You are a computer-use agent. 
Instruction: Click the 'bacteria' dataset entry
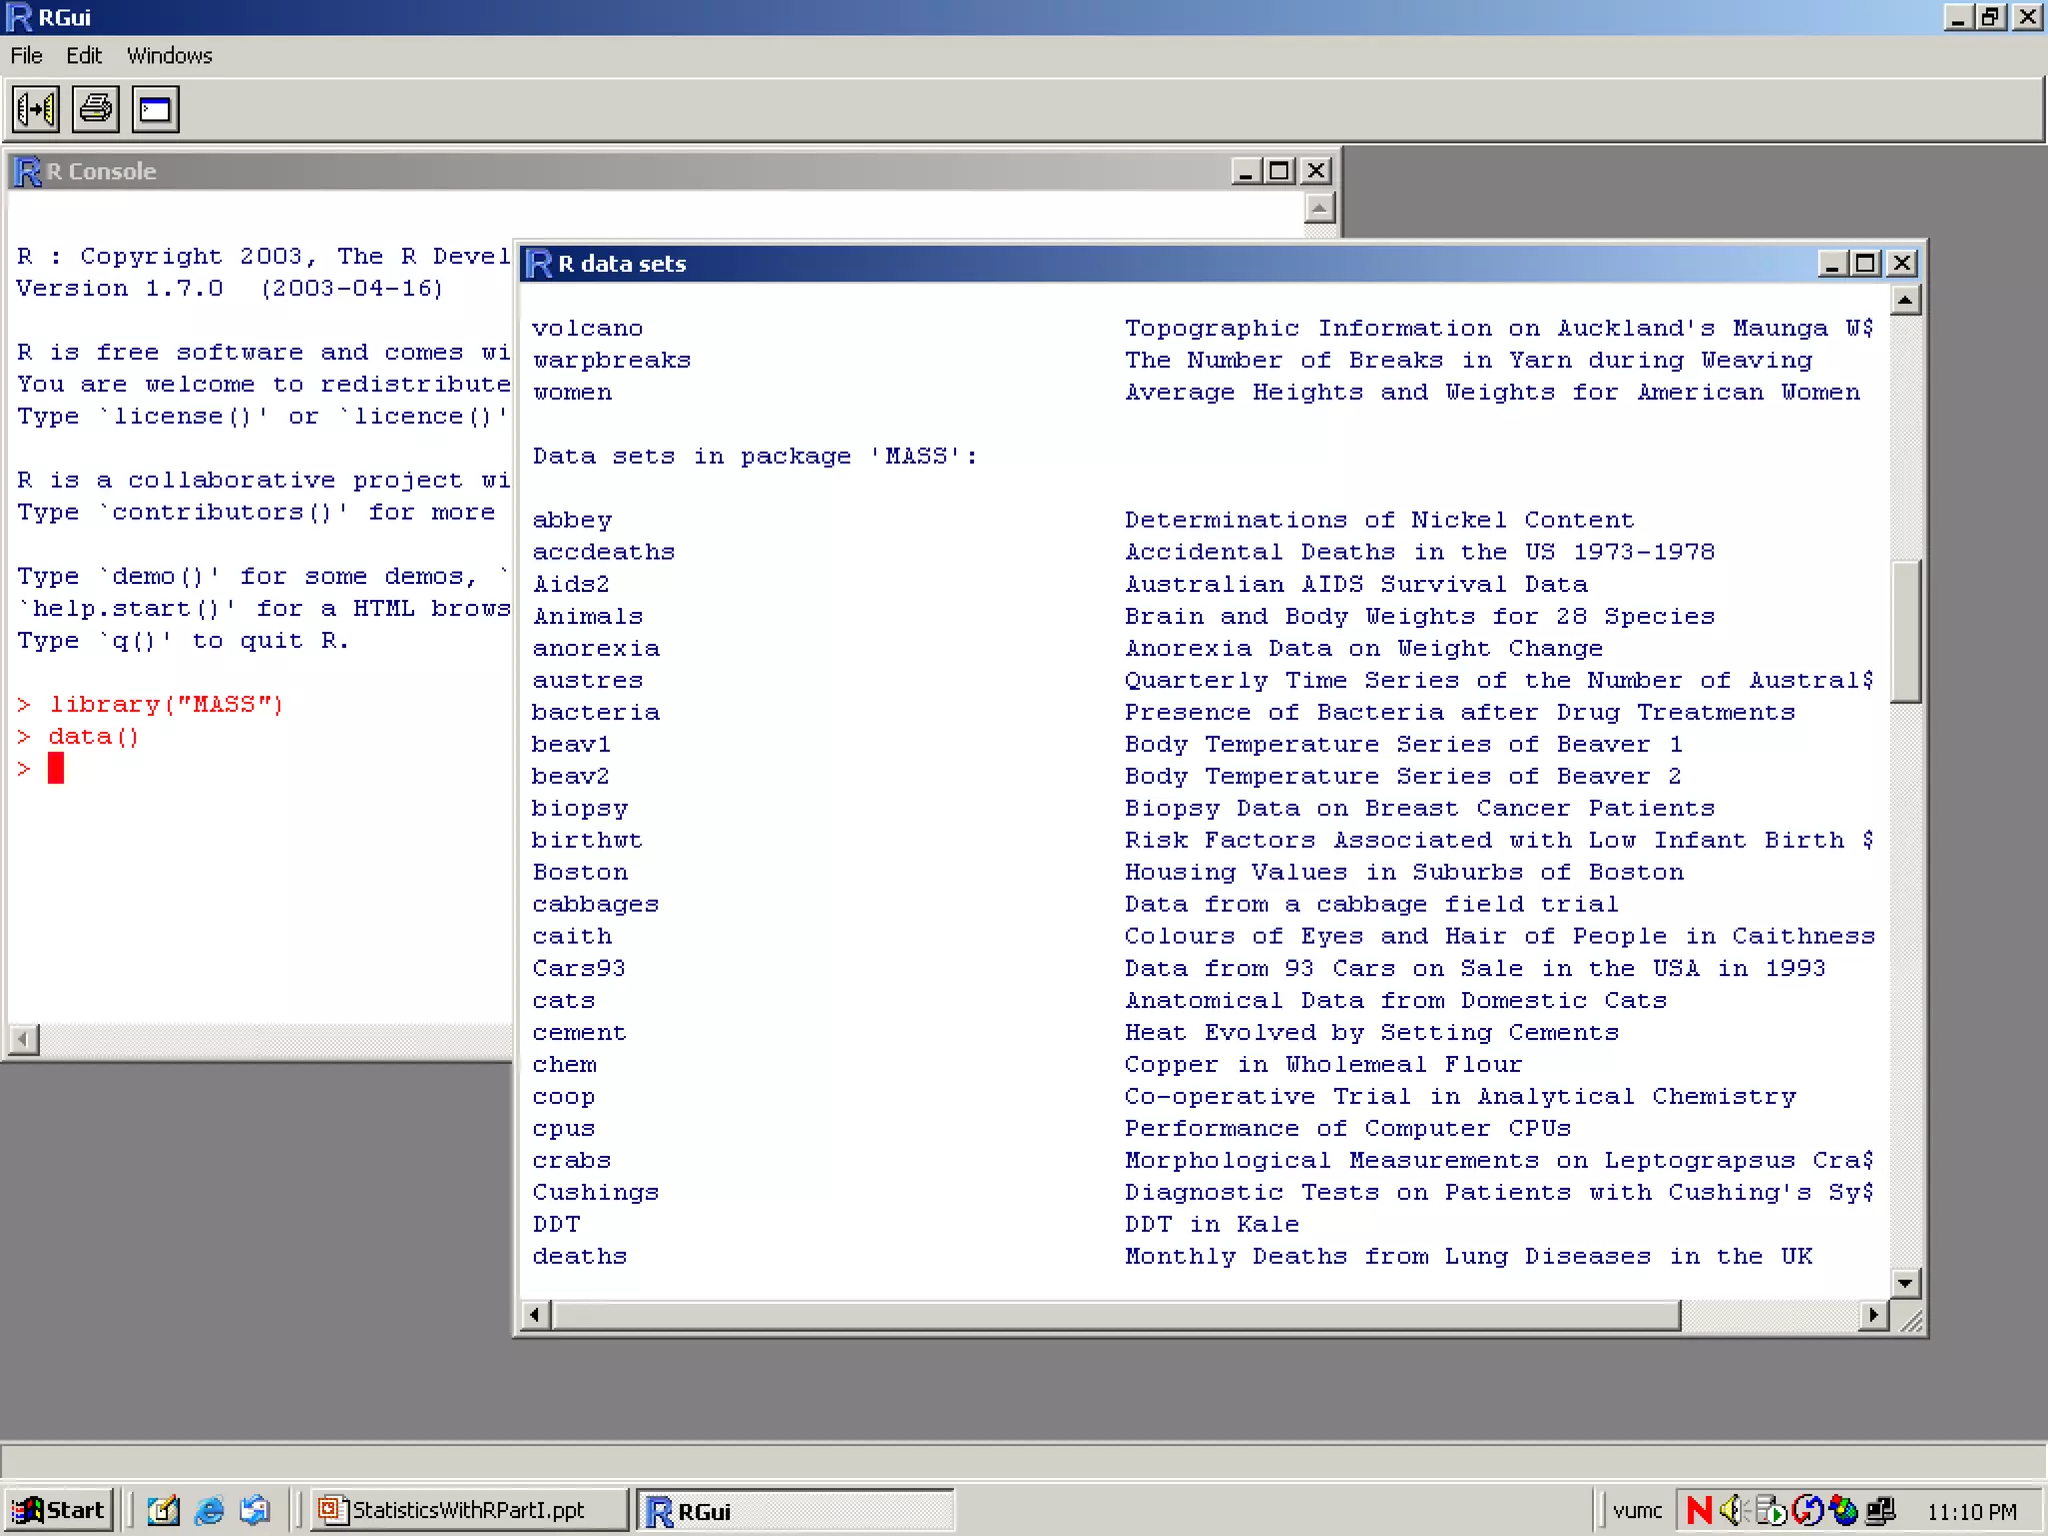(596, 712)
